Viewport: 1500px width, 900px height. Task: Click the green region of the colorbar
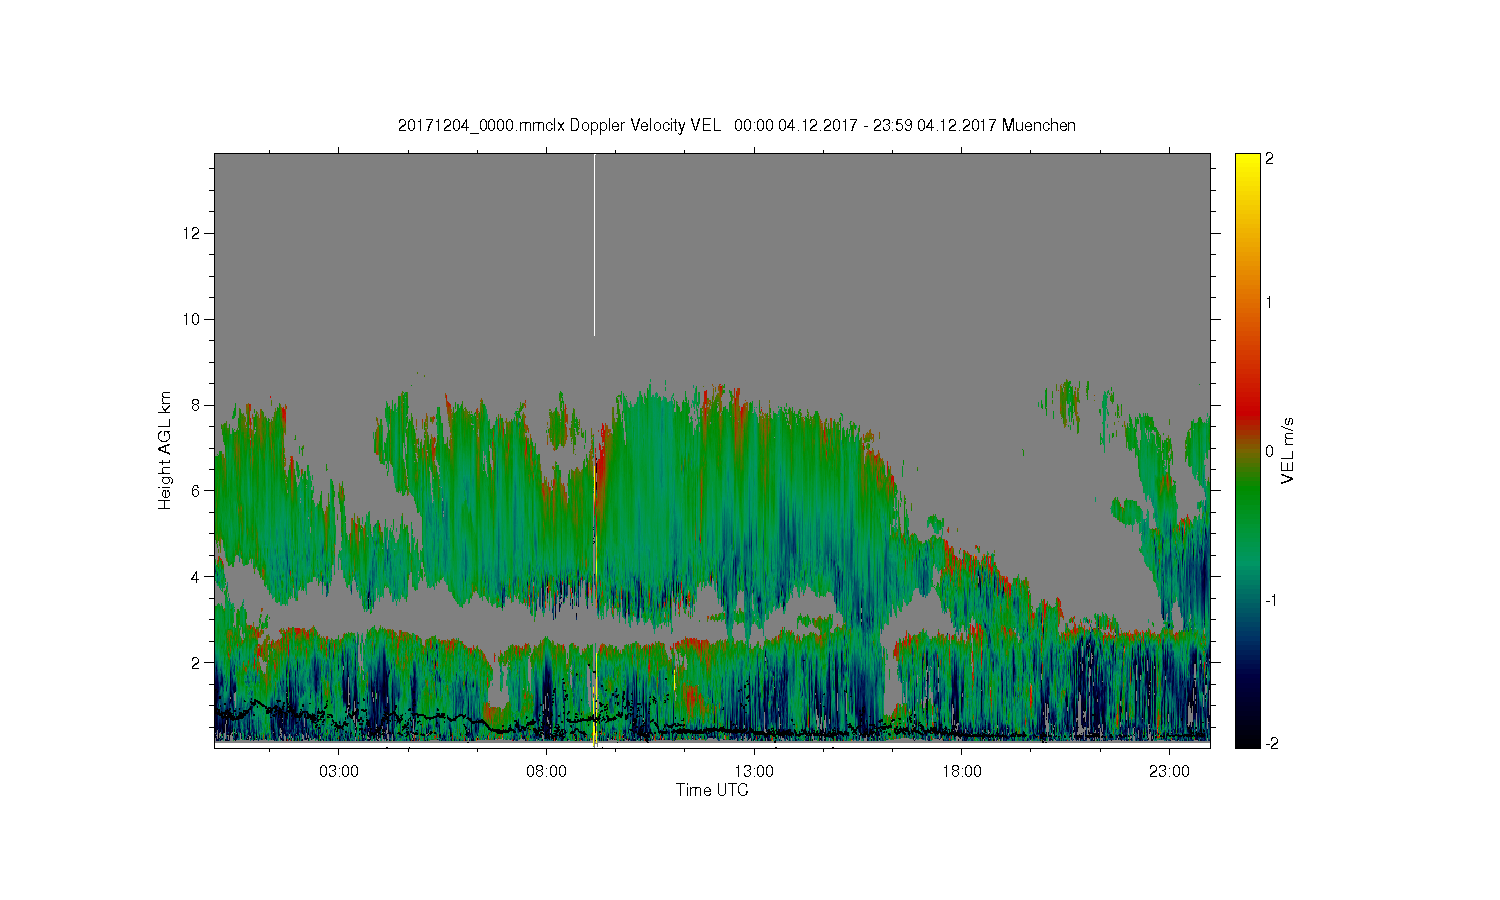point(1247,500)
